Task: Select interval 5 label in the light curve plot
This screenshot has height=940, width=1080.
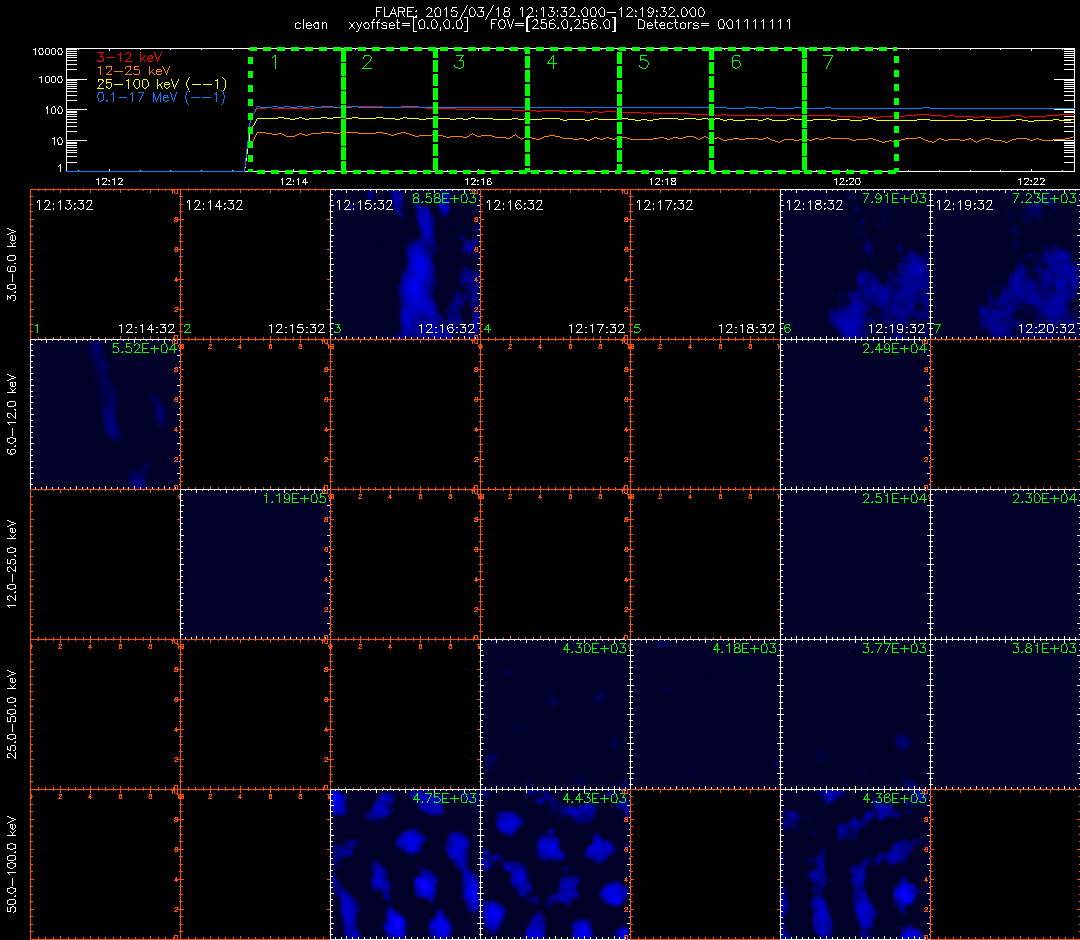Action: (x=644, y=63)
